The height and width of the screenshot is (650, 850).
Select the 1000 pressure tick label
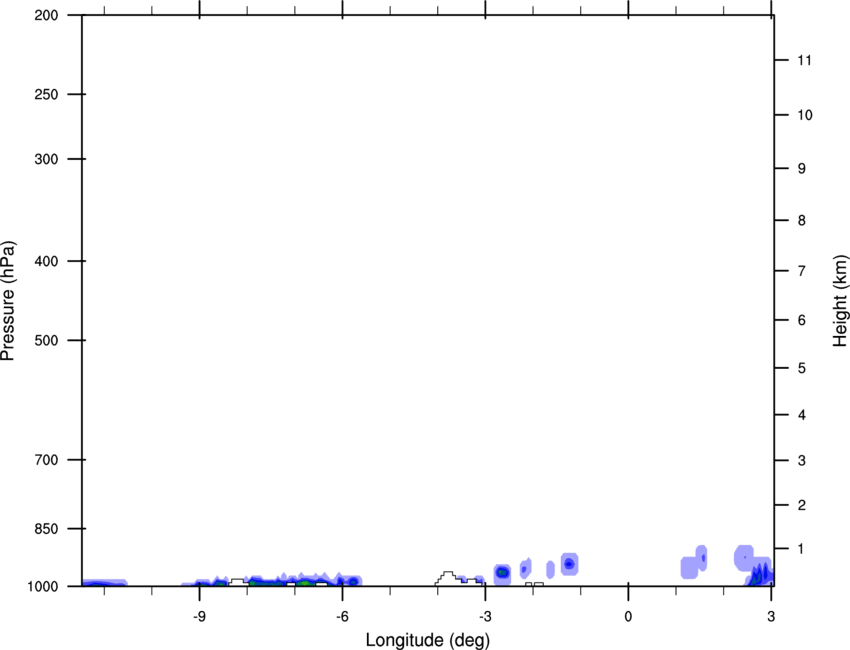43,587
